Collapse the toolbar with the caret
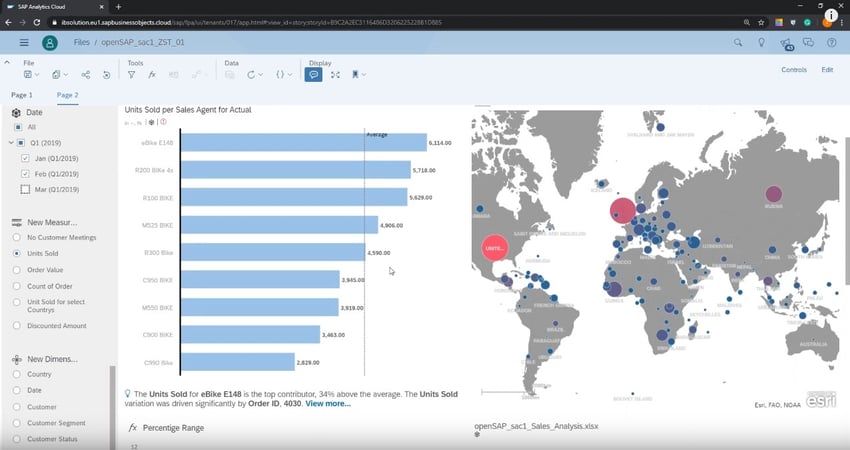 (x=7, y=62)
